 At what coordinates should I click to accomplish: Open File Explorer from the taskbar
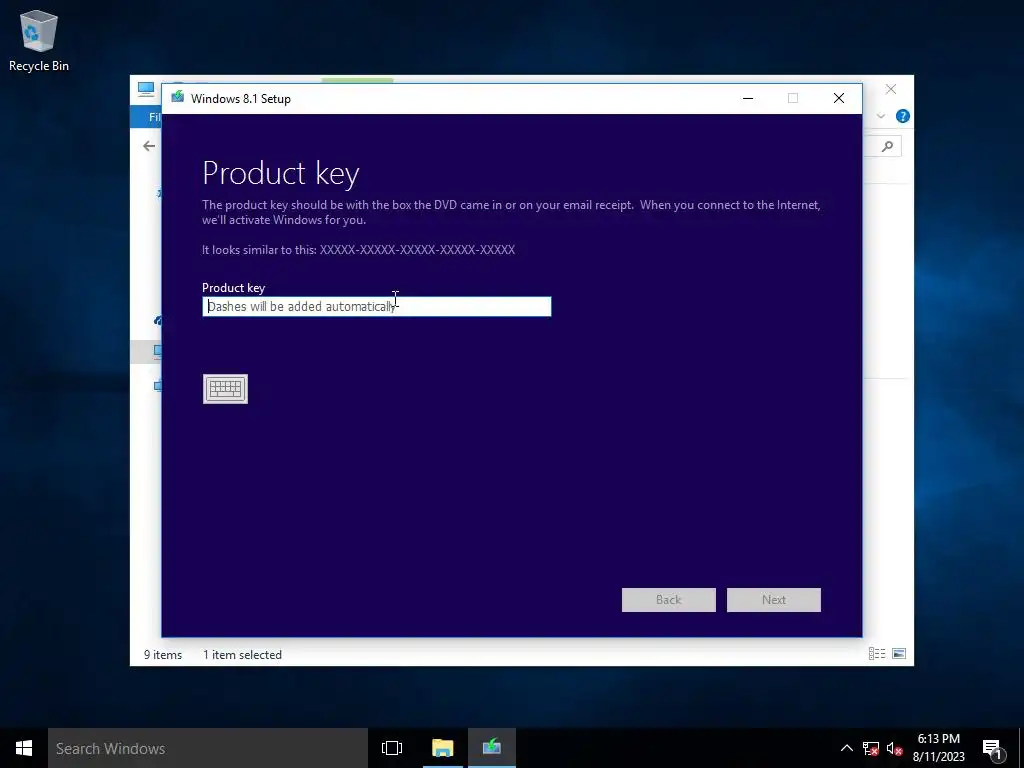(x=442, y=748)
